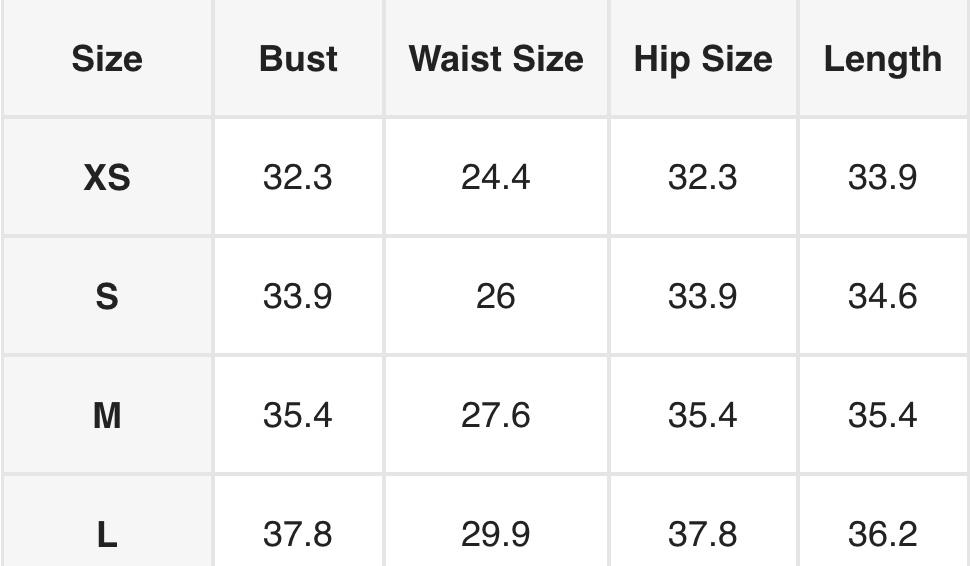Click the XS bust value 32.3
The height and width of the screenshot is (566, 970).
click(x=298, y=178)
